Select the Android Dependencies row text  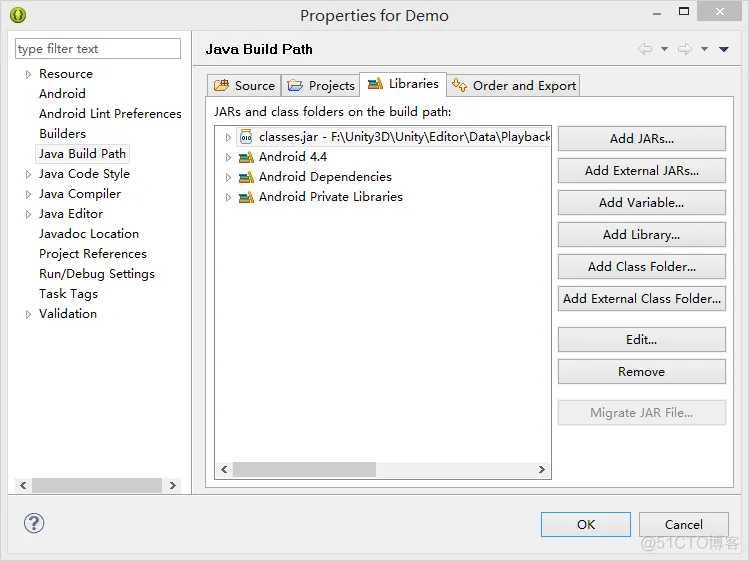325,177
